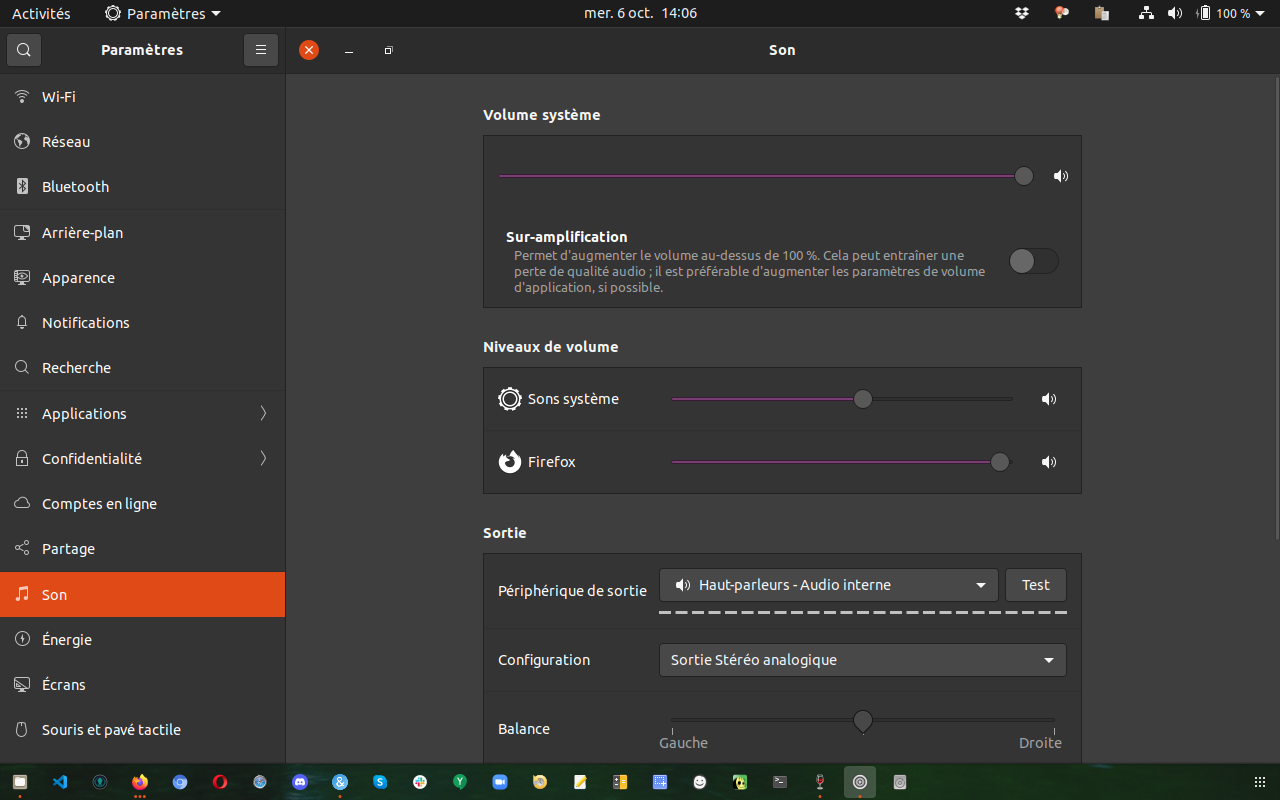Image resolution: width=1280 pixels, height=800 pixels.
Task: Launch Visual Studio Code from the dock
Action: [x=60, y=782]
